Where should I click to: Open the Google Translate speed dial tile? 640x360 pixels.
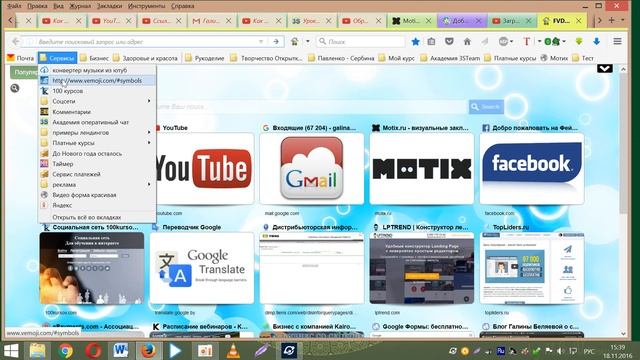click(202, 268)
